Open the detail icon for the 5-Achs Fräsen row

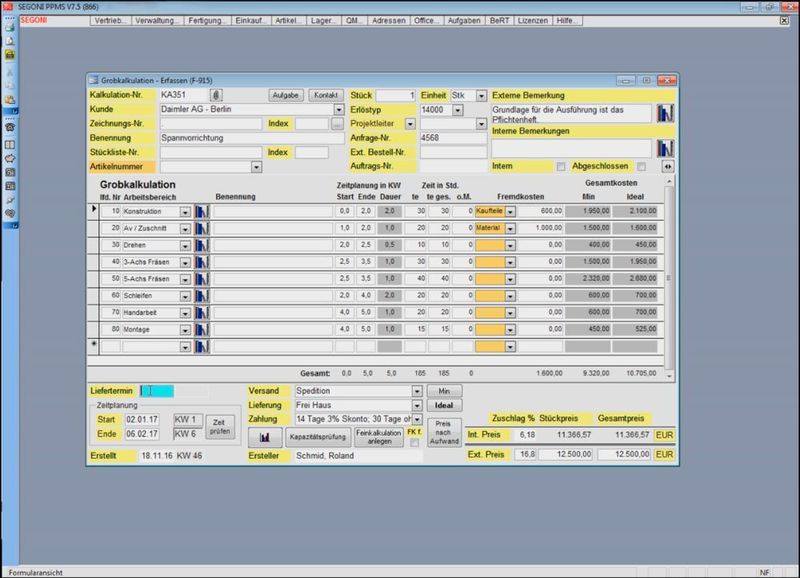202,279
